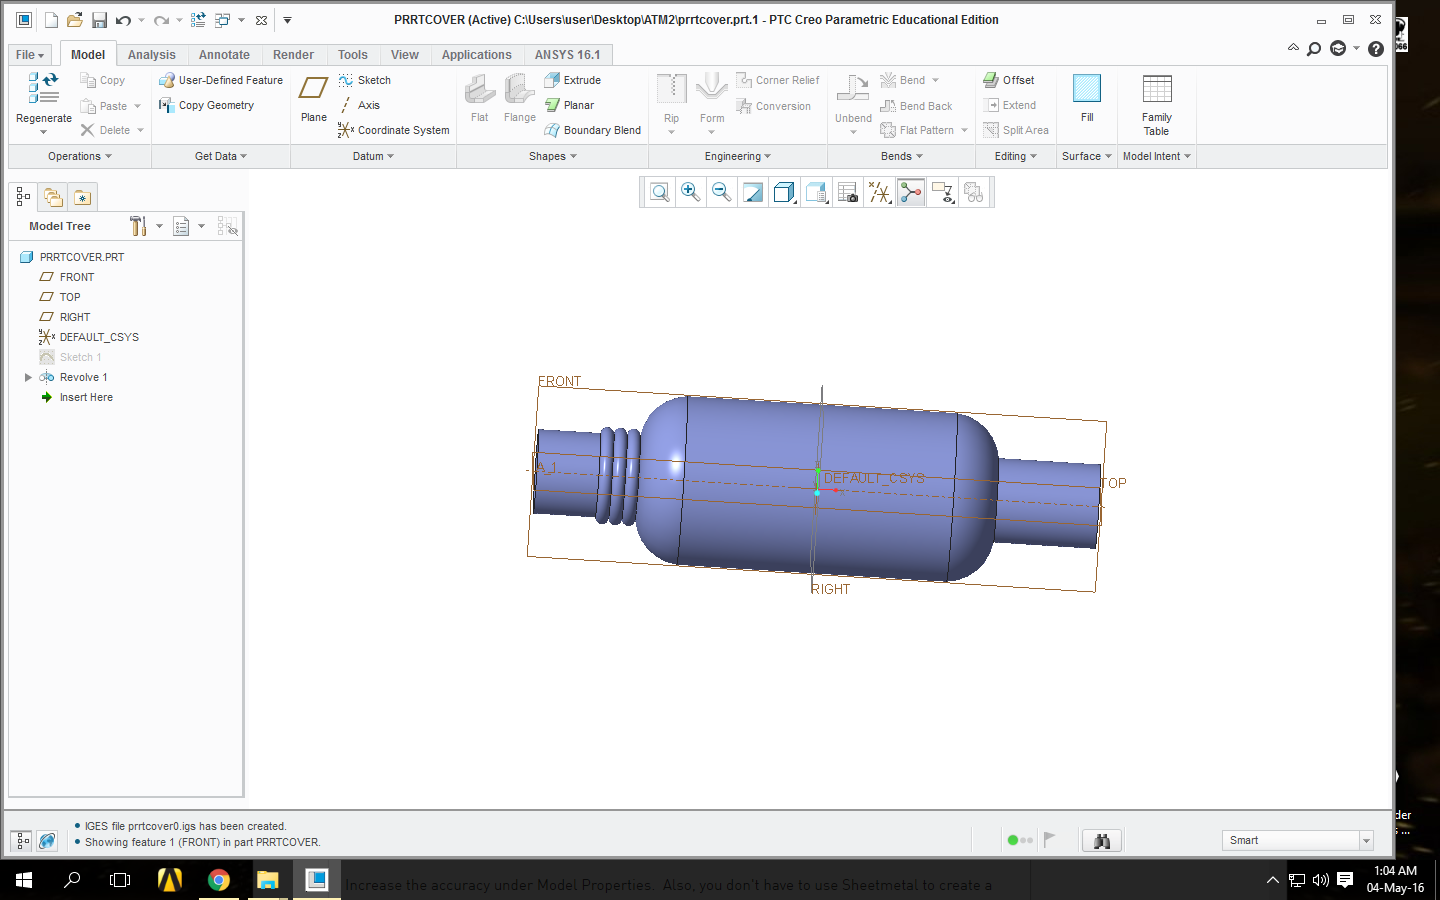Switch to the Render tab
The height and width of the screenshot is (900, 1440).
[x=293, y=55]
